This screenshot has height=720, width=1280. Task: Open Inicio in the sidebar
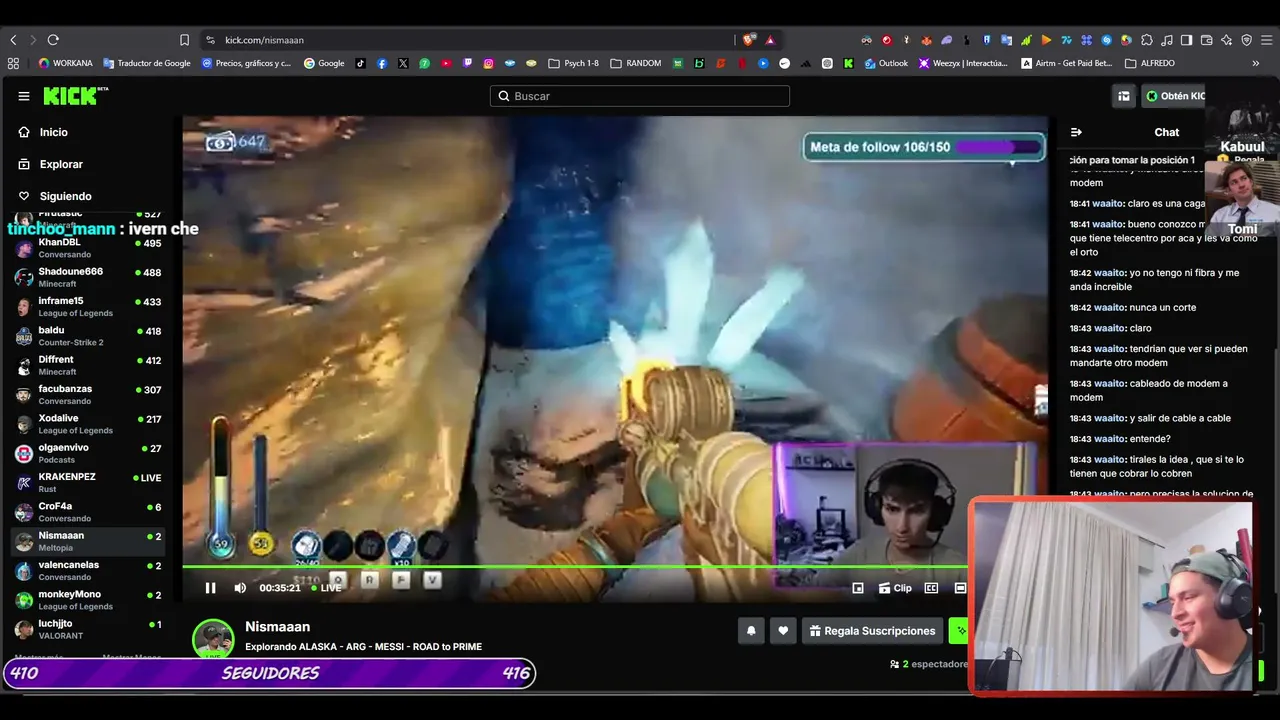43,132
